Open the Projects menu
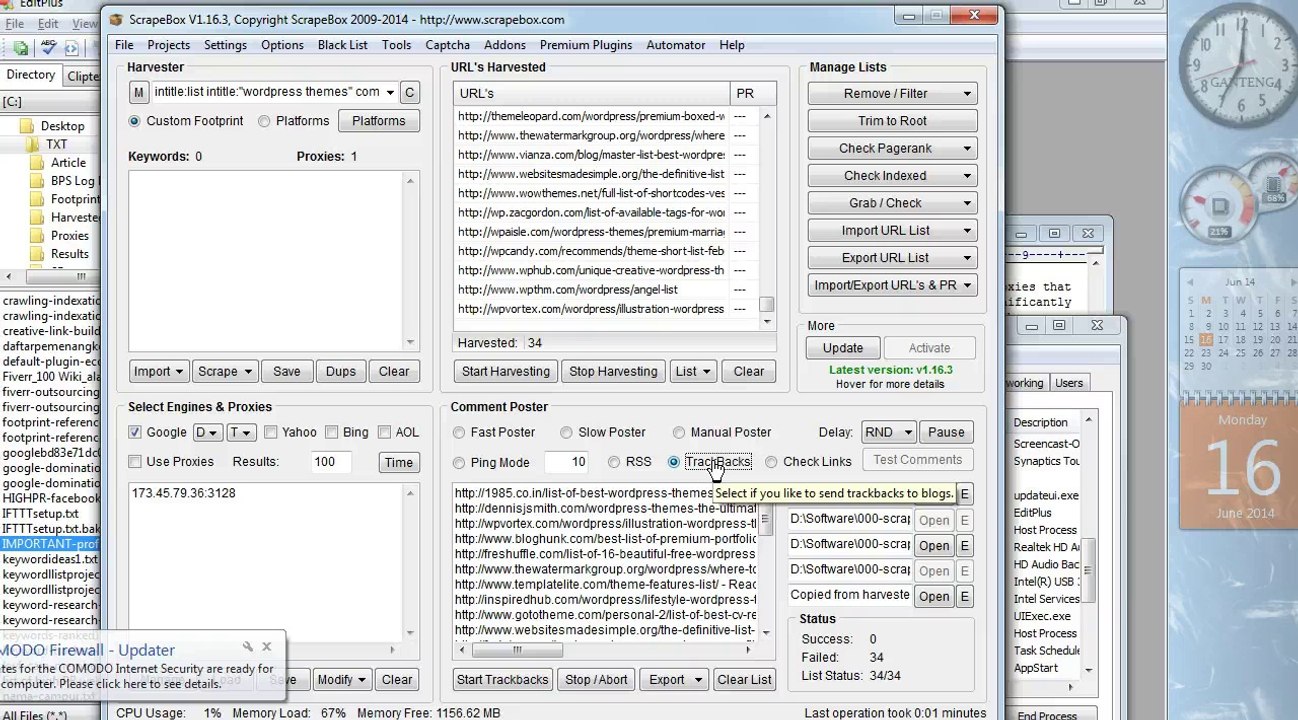The image size is (1298, 720). click(168, 45)
